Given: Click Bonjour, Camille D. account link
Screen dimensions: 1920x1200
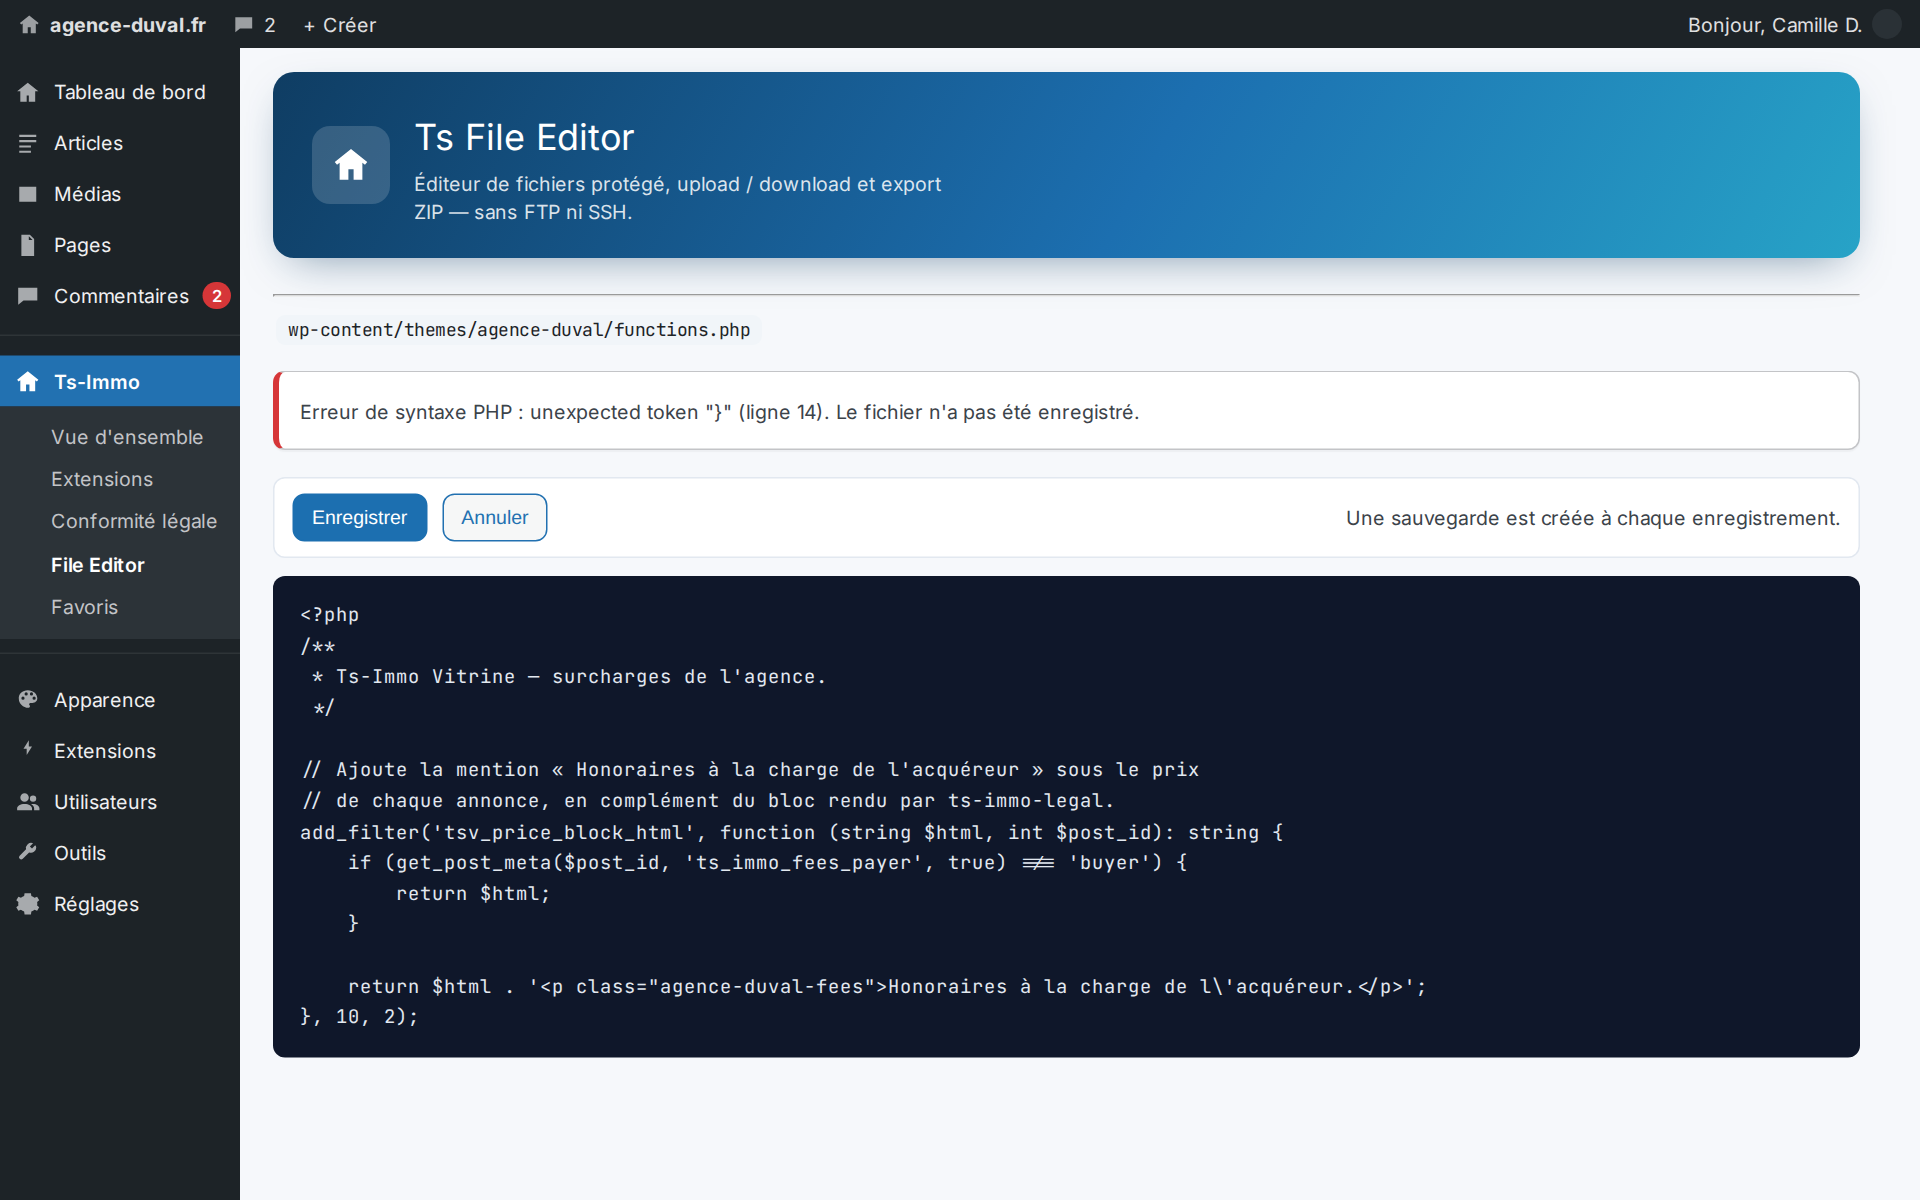Looking at the screenshot, I should click(1775, 25).
